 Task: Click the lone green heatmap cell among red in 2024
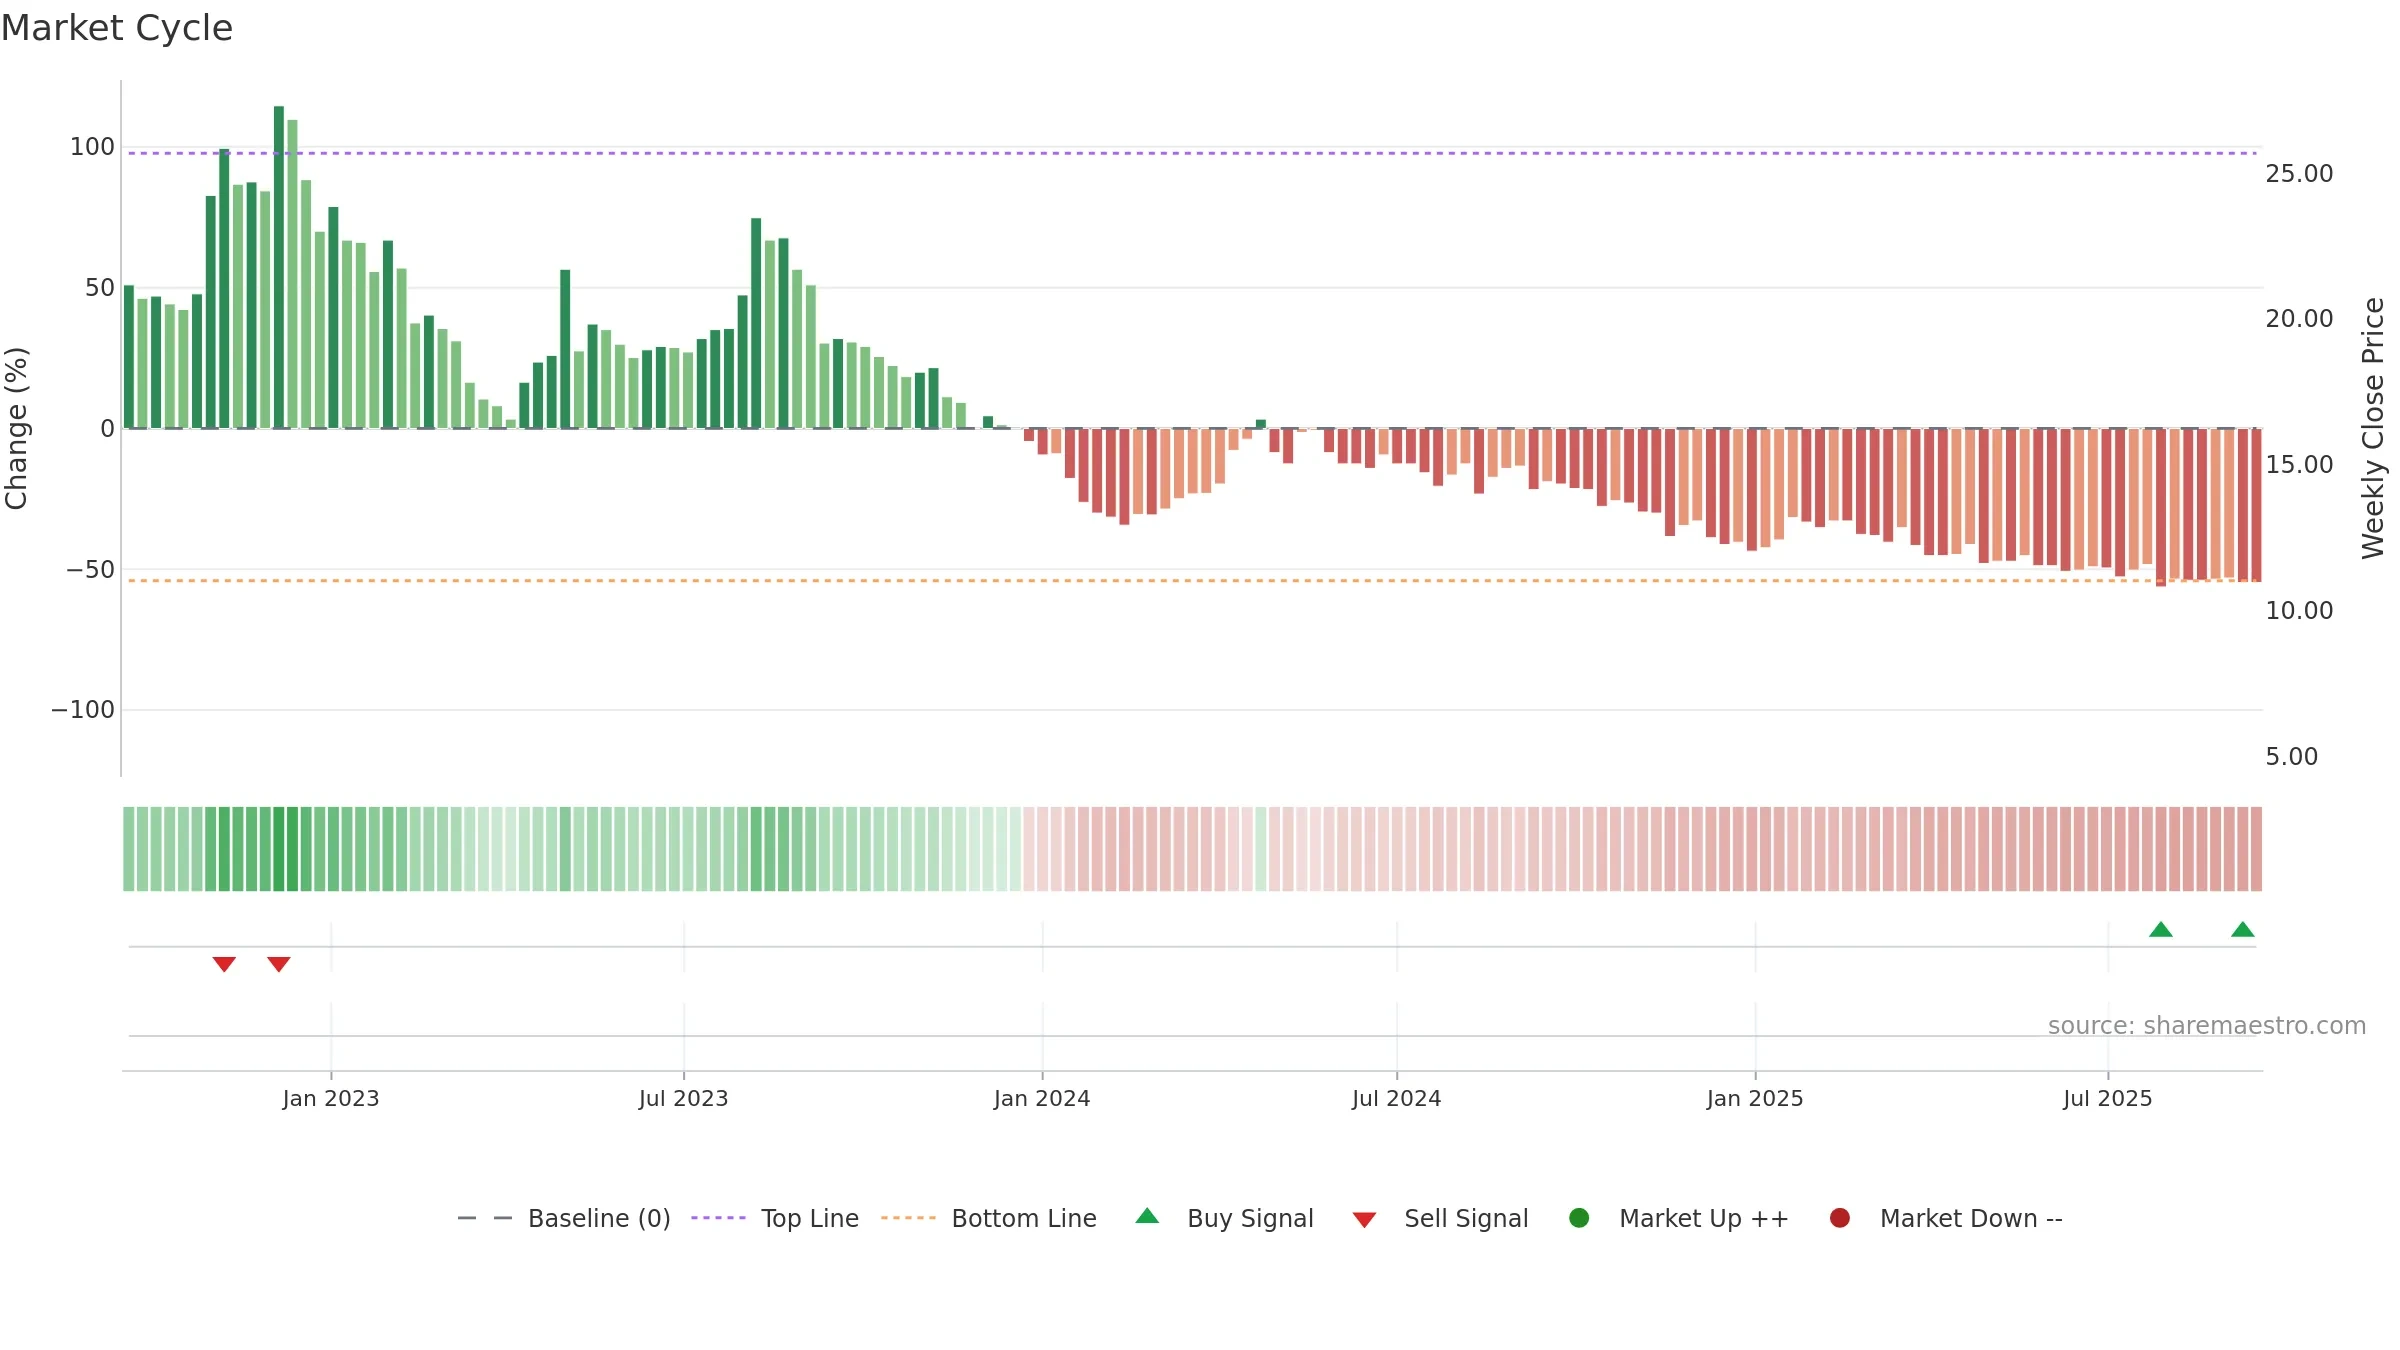tap(1261, 849)
